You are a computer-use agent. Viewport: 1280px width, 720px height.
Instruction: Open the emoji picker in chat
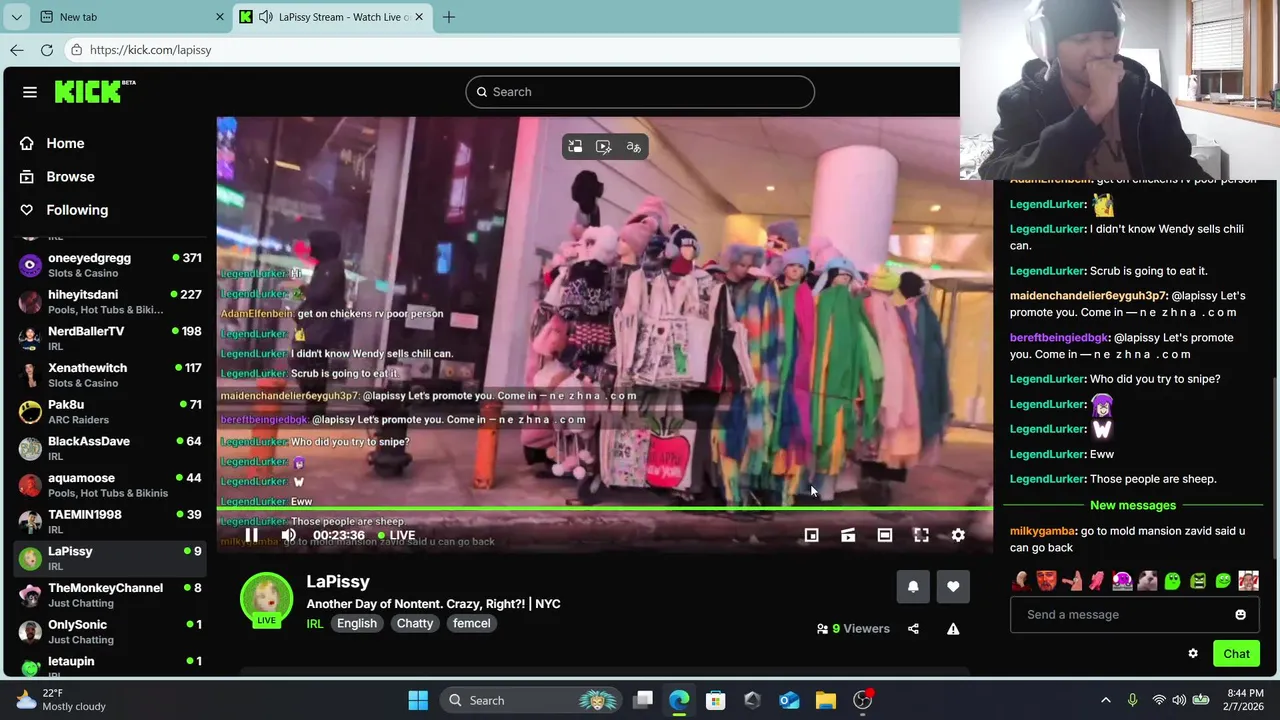(1240, 615)
